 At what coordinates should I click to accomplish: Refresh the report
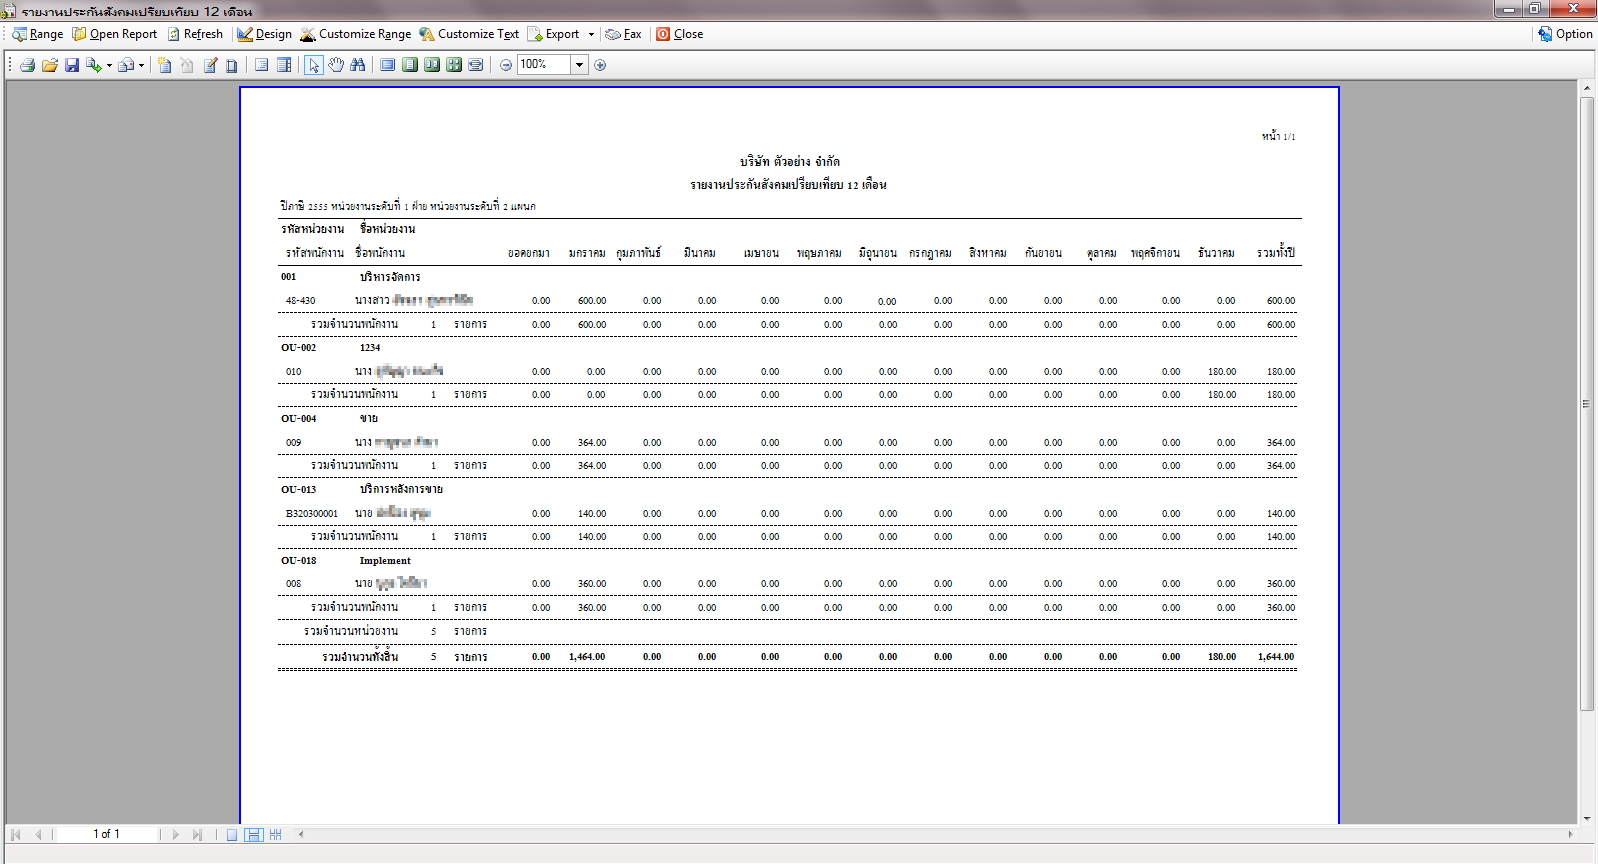pyautogui.click(x=195, y=34)
